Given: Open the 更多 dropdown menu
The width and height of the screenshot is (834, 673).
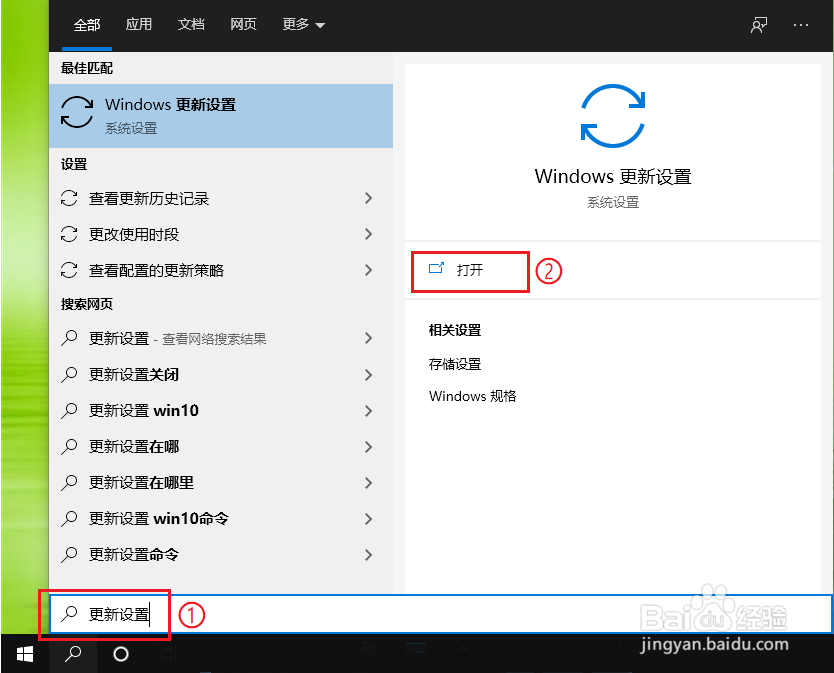Looking at the screenshot, I should 303,24.
